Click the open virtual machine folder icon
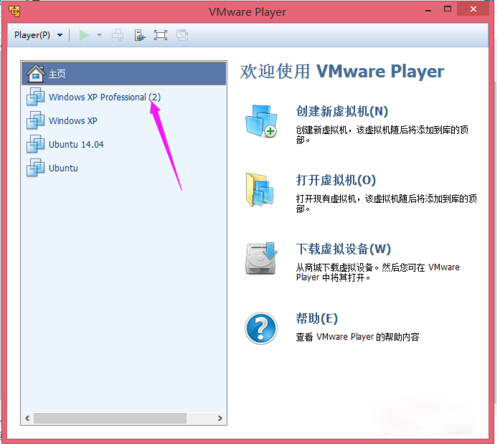497x444 pixels. point(260,190)
